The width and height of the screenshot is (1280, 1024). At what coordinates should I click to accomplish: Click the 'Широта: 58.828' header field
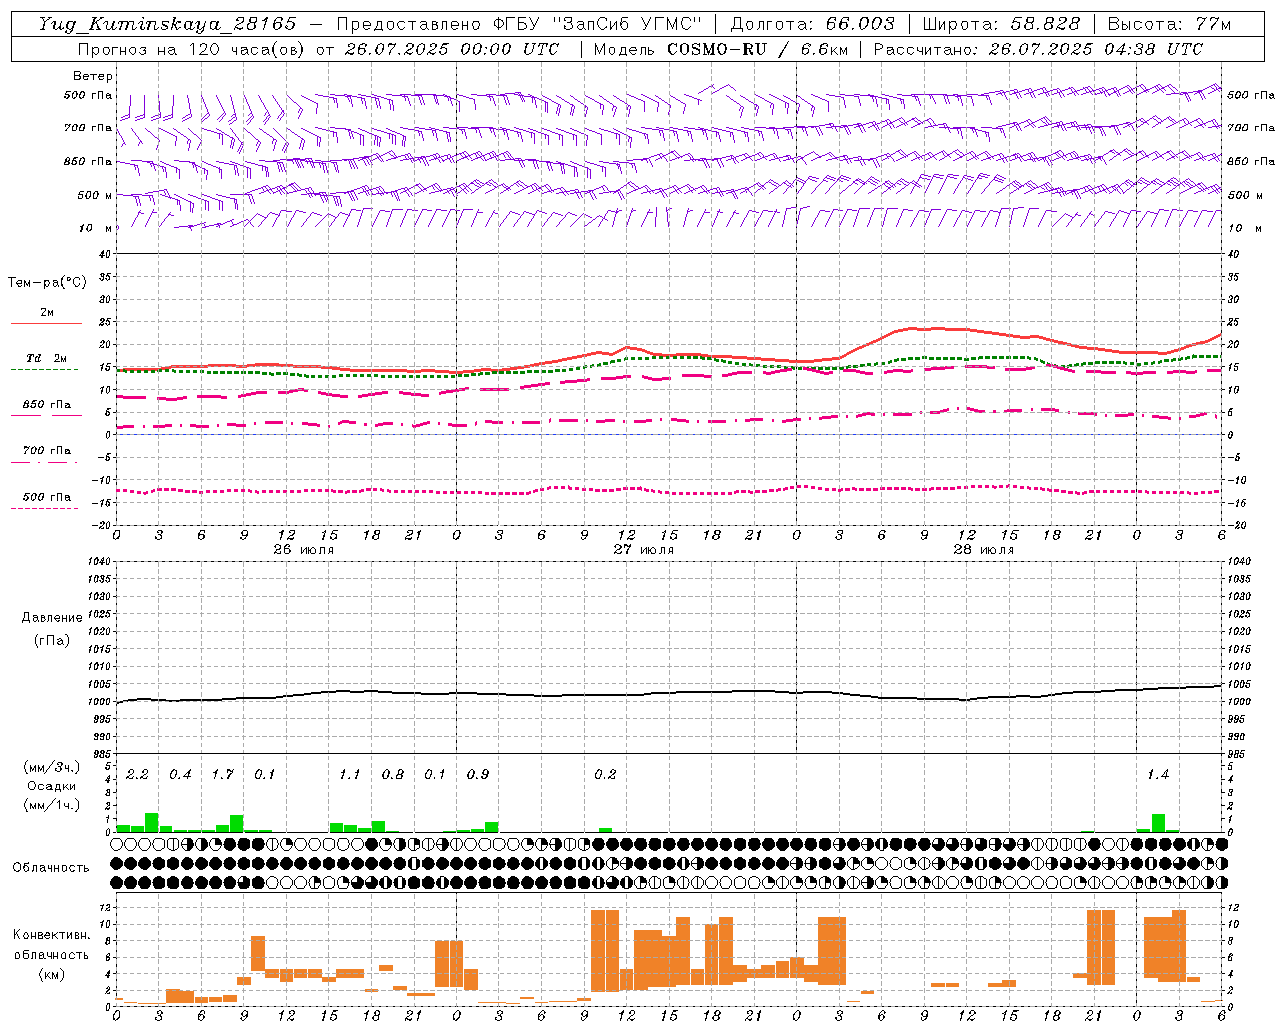click(x=1001, y=24)
